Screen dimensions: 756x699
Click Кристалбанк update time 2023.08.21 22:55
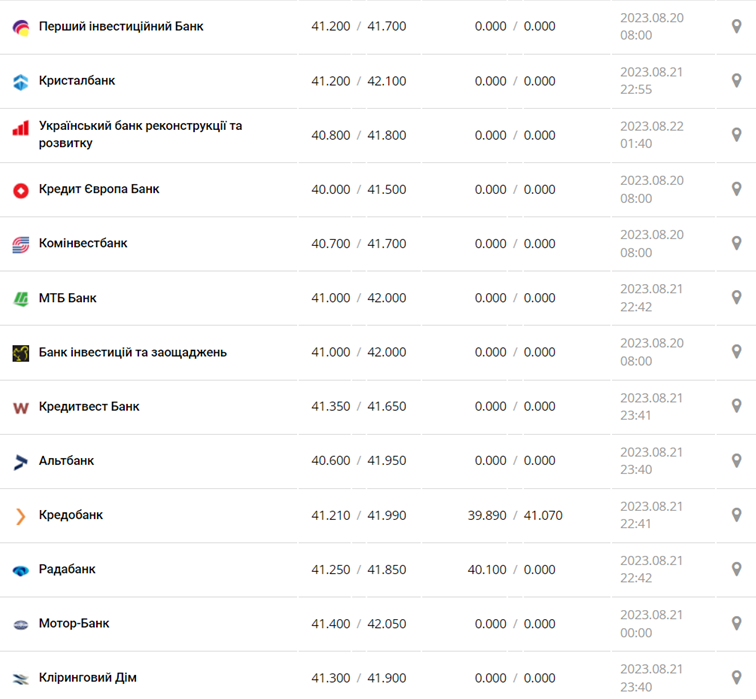tap(651, 81)
